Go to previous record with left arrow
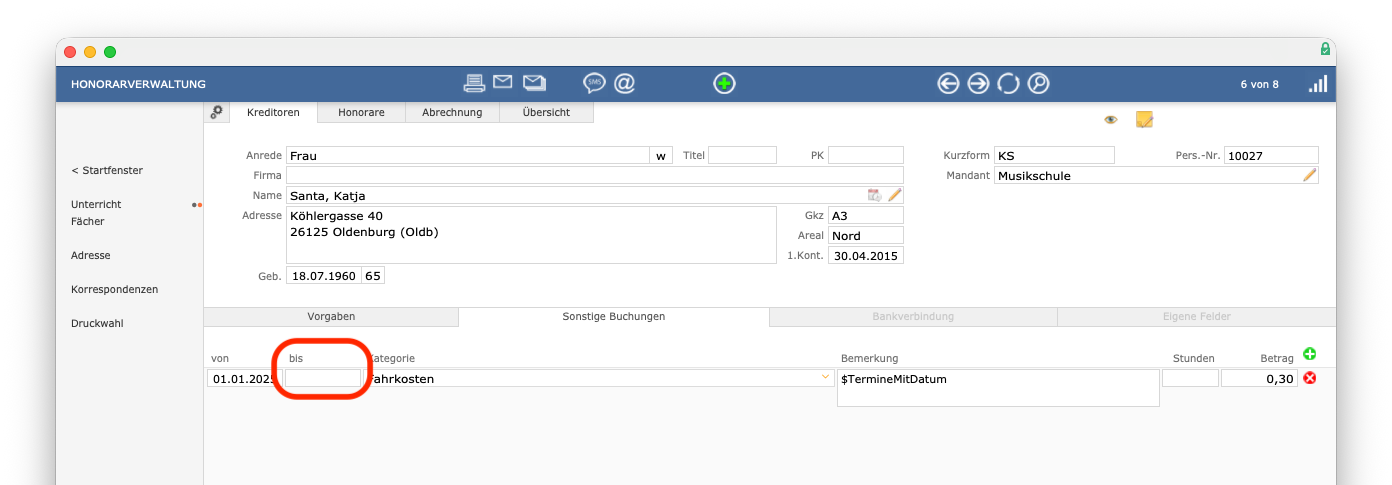The width and height of the screenshot is (1392, 485). [x=948, y=84]
